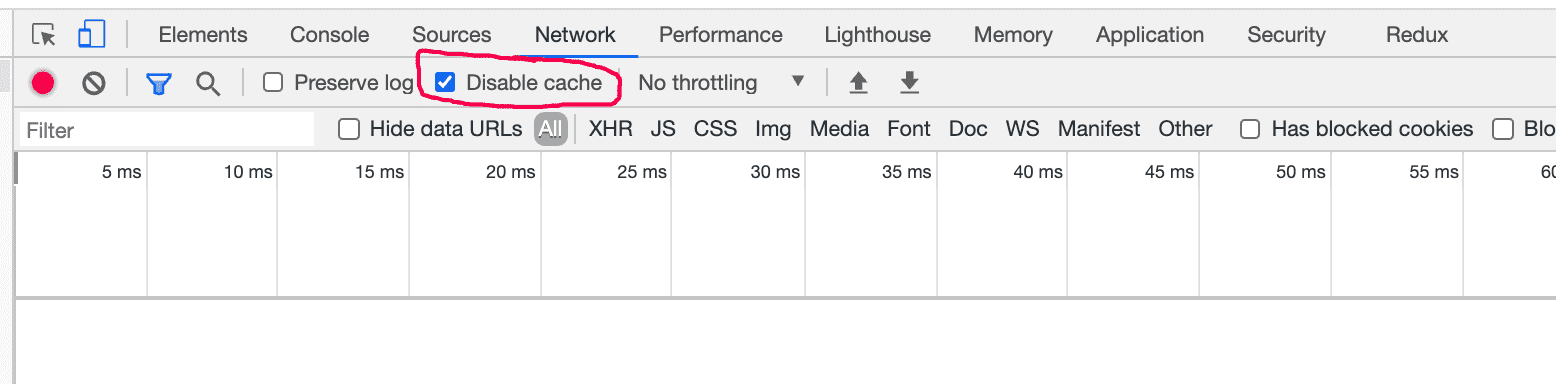Check the Hide data URLs option
This screenshot has width=1556, height=384.
click(349, 129)
